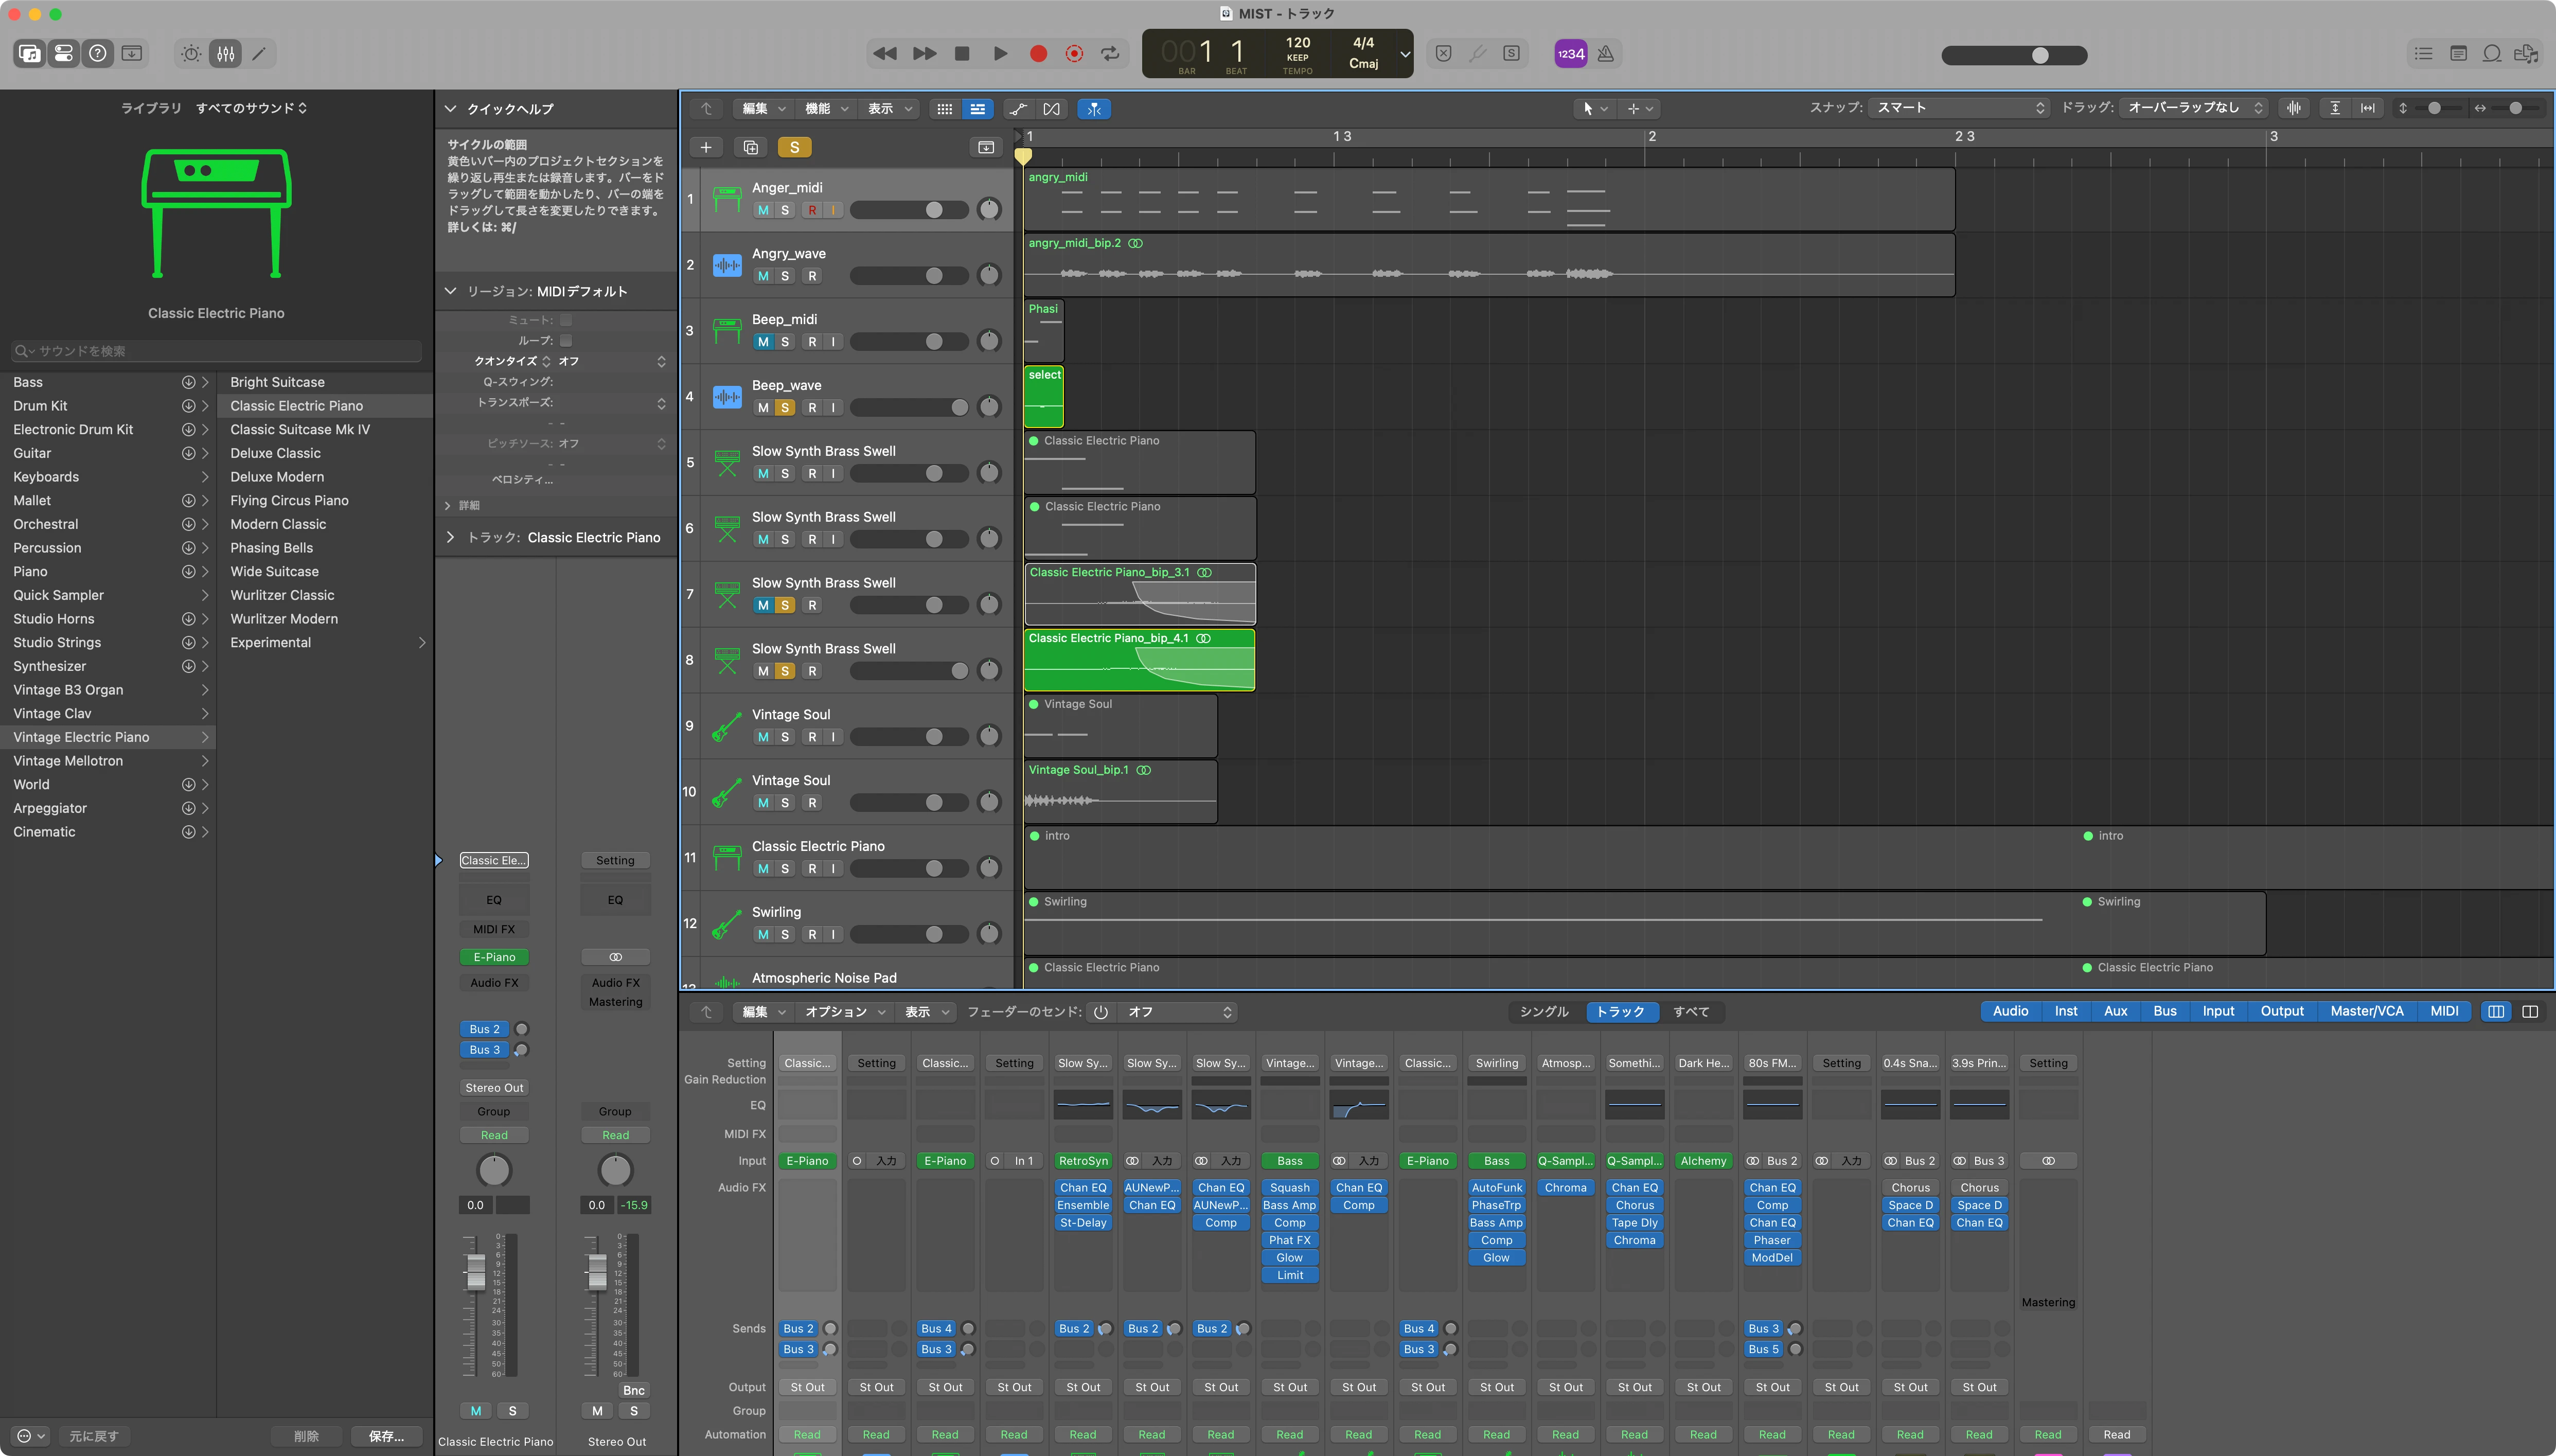Expand the Track: Classic Electric Piano section
Viewport: 2556px width, 1456px height.
tap(450, 538)
